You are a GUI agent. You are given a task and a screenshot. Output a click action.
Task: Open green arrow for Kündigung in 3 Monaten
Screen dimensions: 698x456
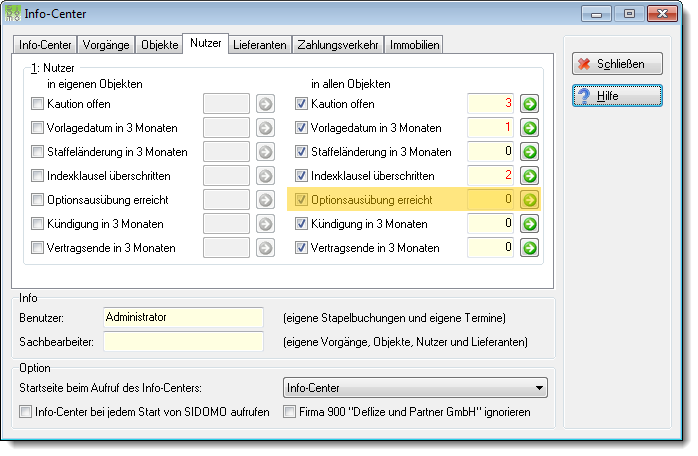(x=529, y=224)
